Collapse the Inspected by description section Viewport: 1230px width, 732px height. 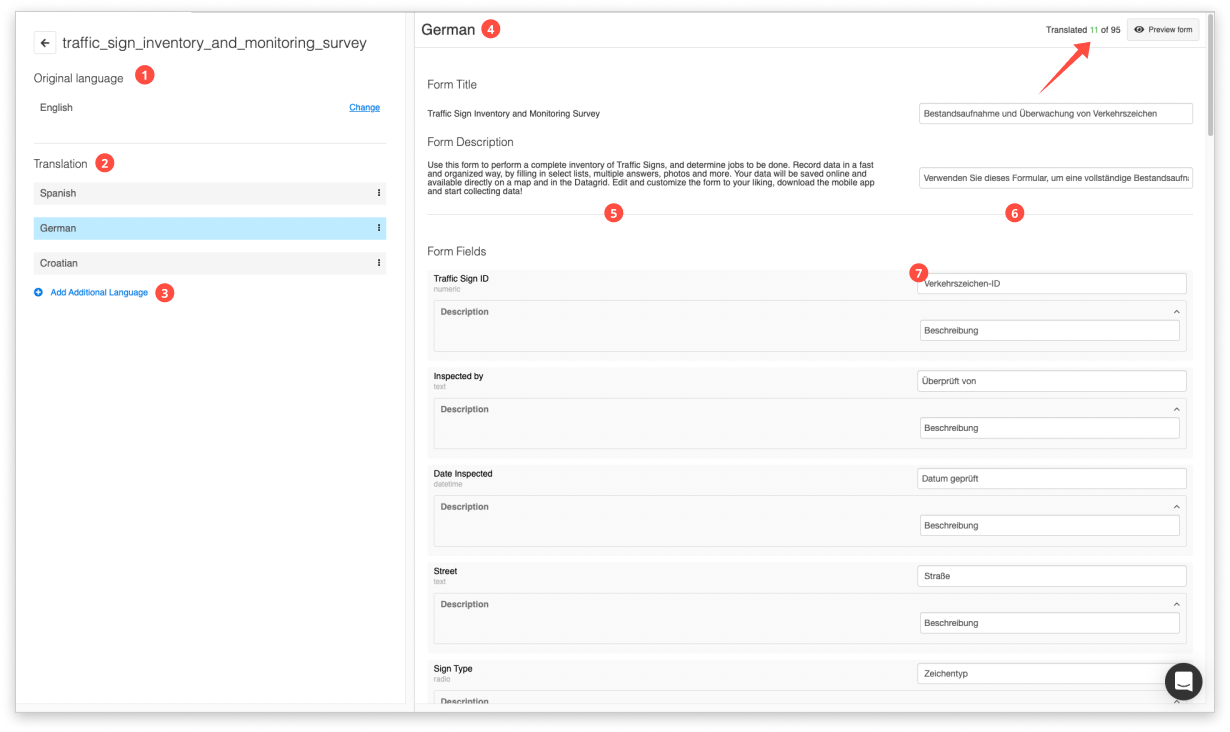click(x=1176, y=408)
